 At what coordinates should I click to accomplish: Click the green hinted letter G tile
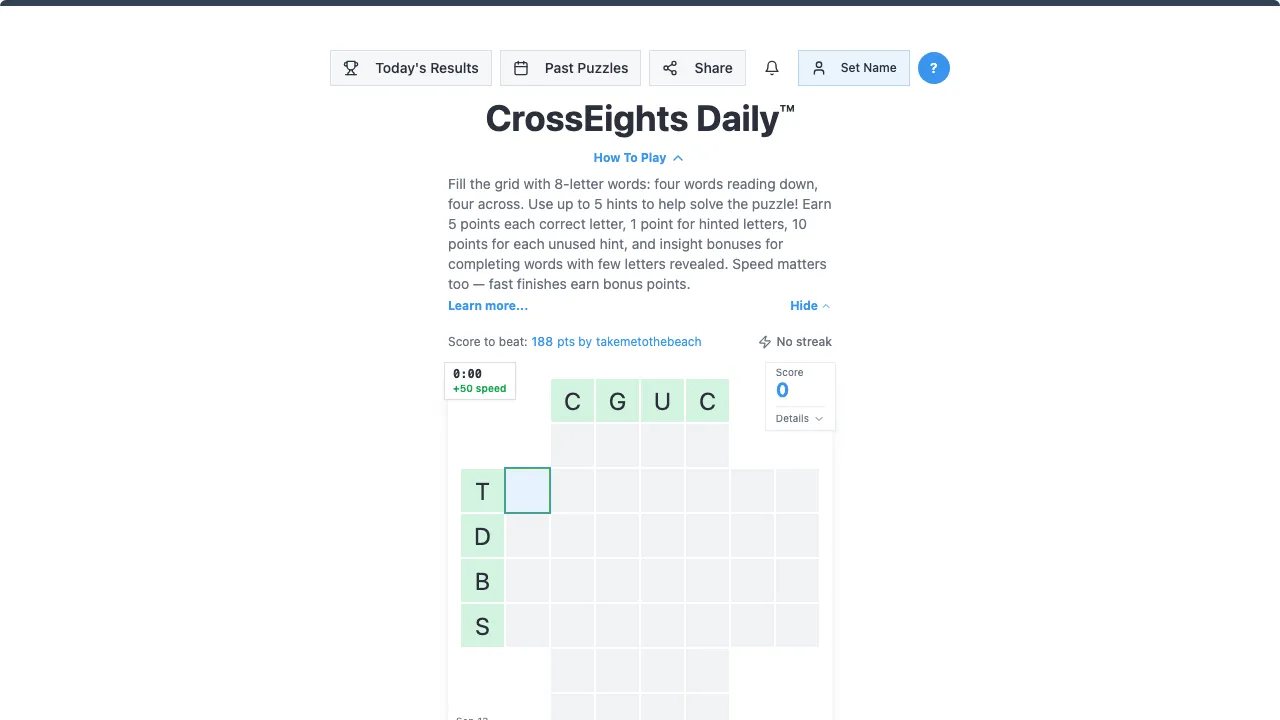tap(617, 401)
